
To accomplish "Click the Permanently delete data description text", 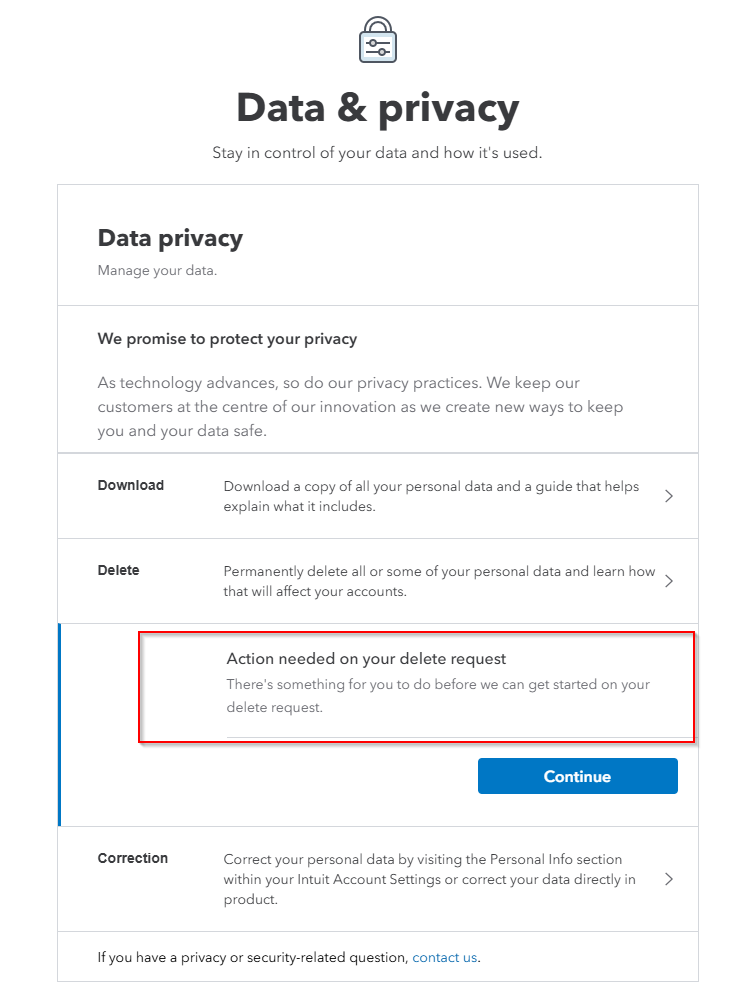I will 439,581.
